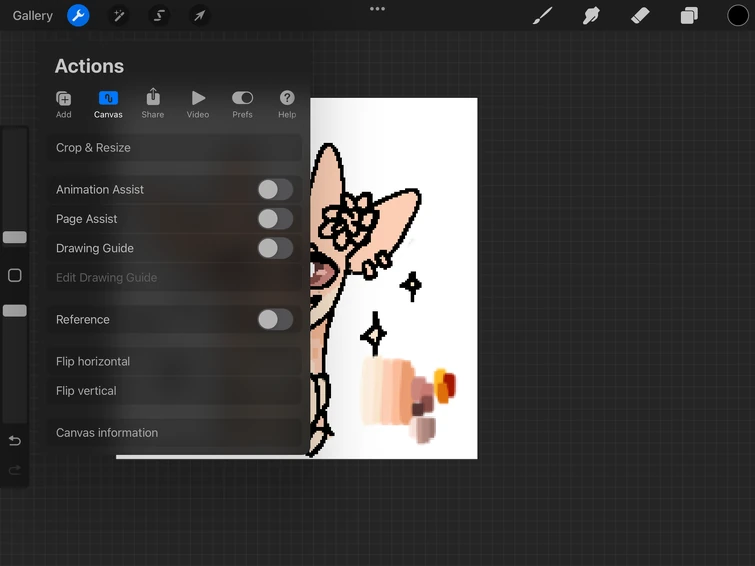
Task: Select the Brush tool
Action: [x=543, y=16]
